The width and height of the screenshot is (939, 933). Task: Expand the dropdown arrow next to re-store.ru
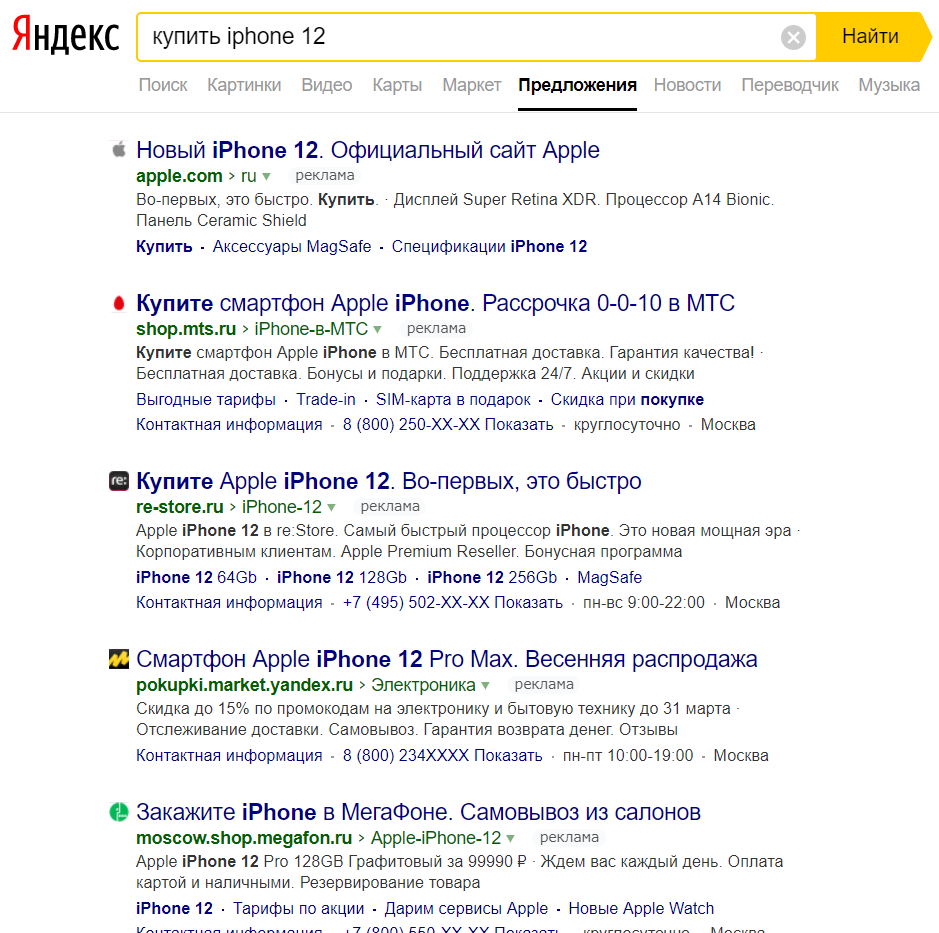[331, 508]
